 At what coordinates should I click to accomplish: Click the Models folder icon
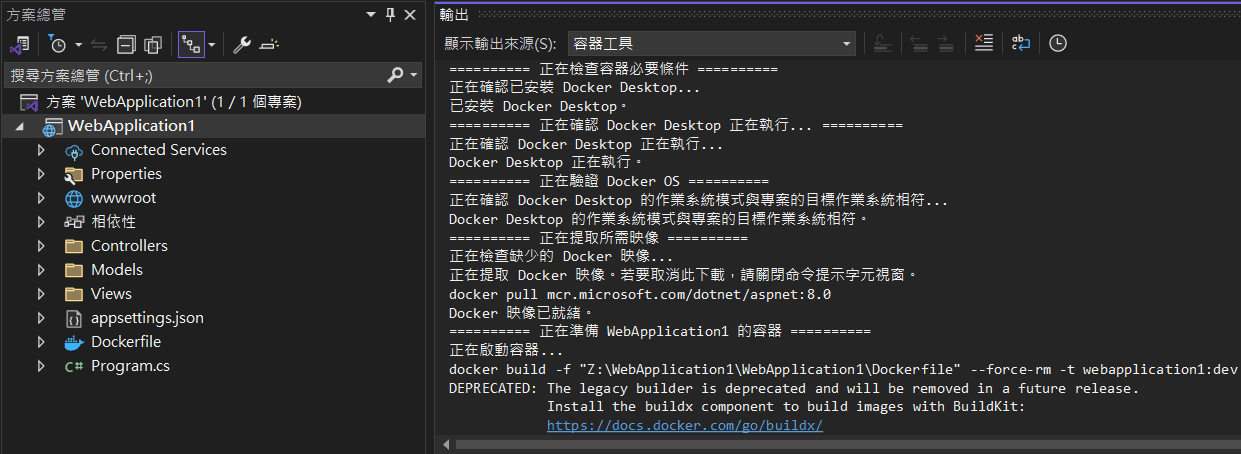[x=73, y=270]
